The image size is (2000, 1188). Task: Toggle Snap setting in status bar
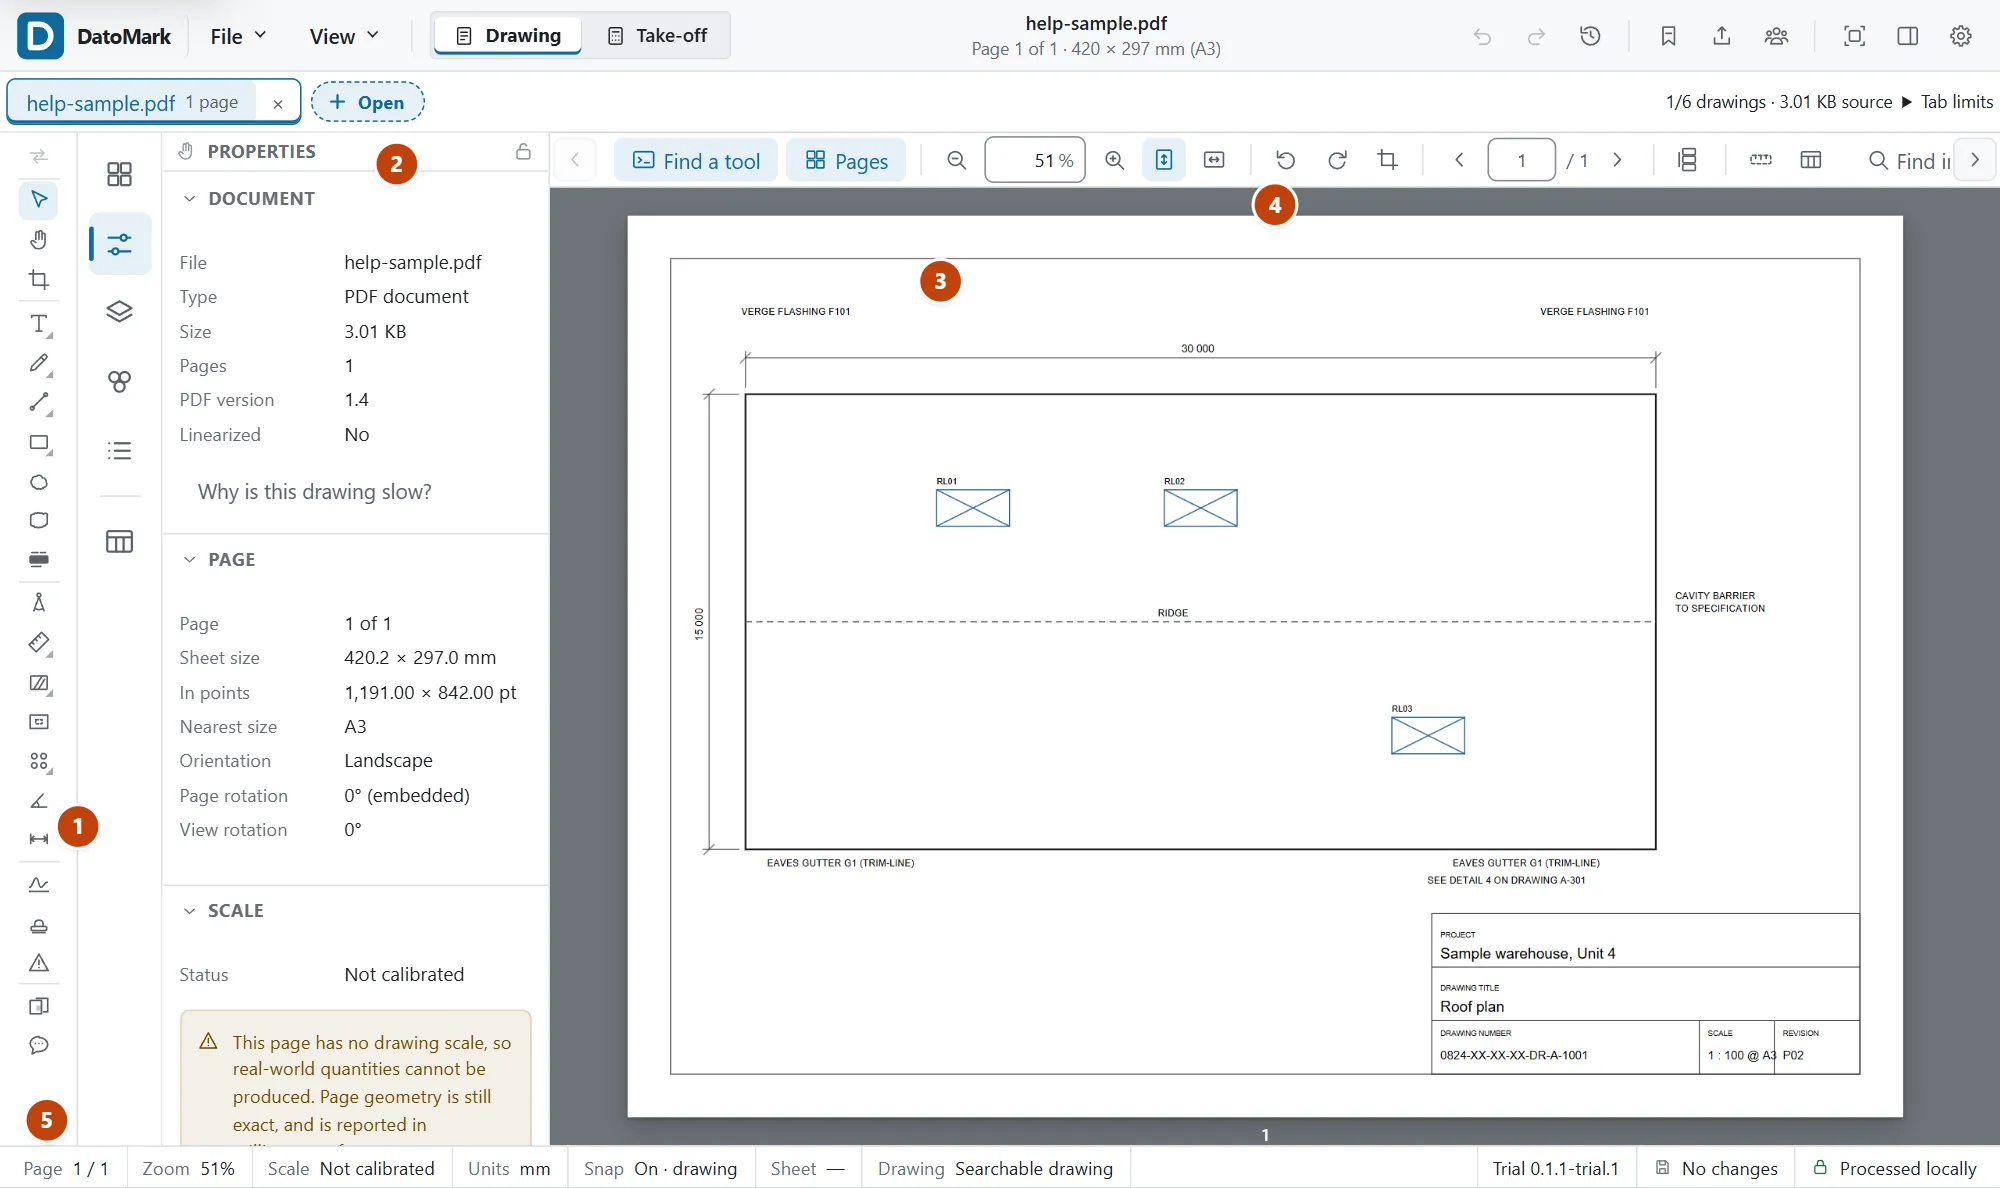click(661, 1168)
